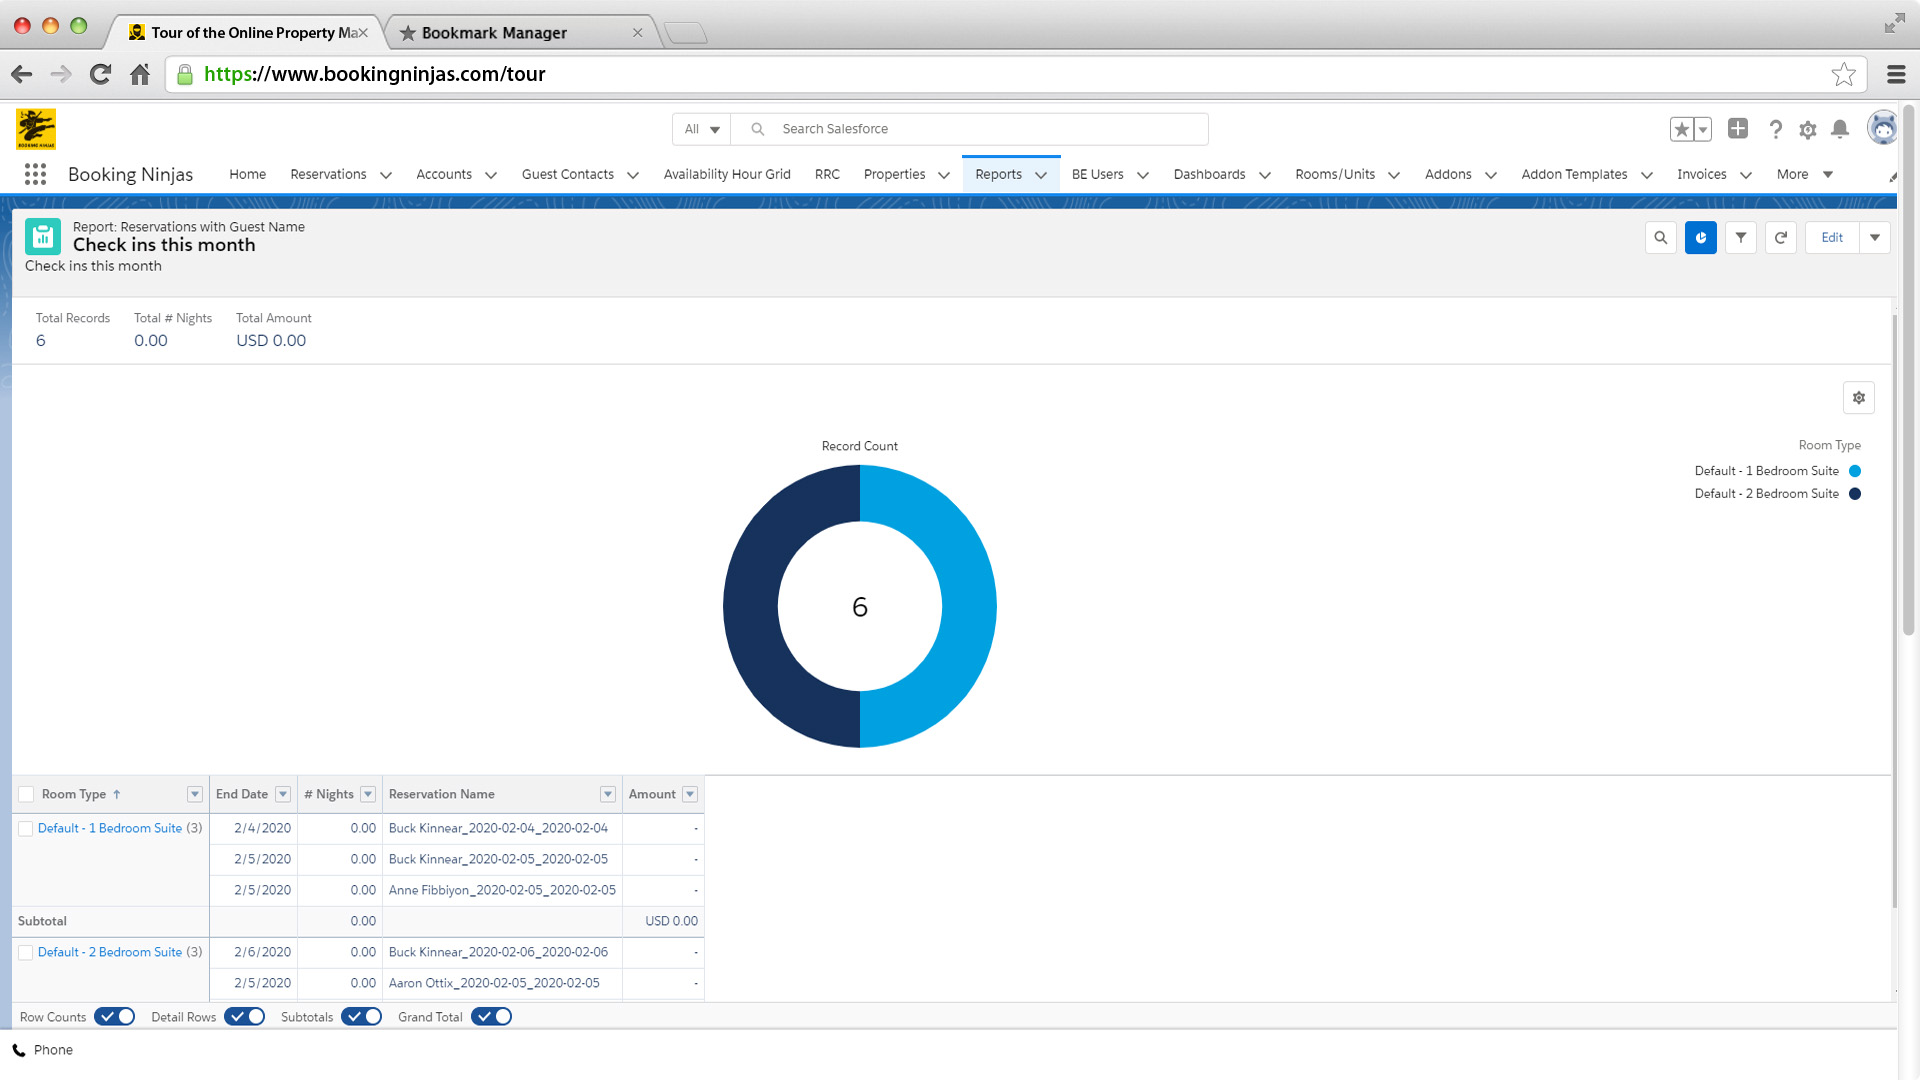Open the Amount column menu arrow
This screenshot has height=1080, width=1920.
(690, 794)
